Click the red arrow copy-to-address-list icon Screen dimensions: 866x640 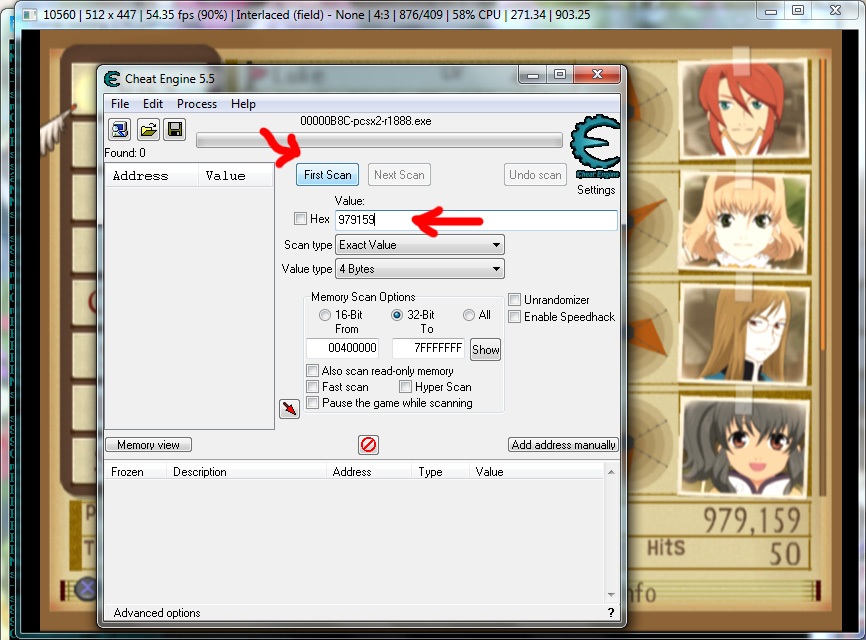pos(289,409)
